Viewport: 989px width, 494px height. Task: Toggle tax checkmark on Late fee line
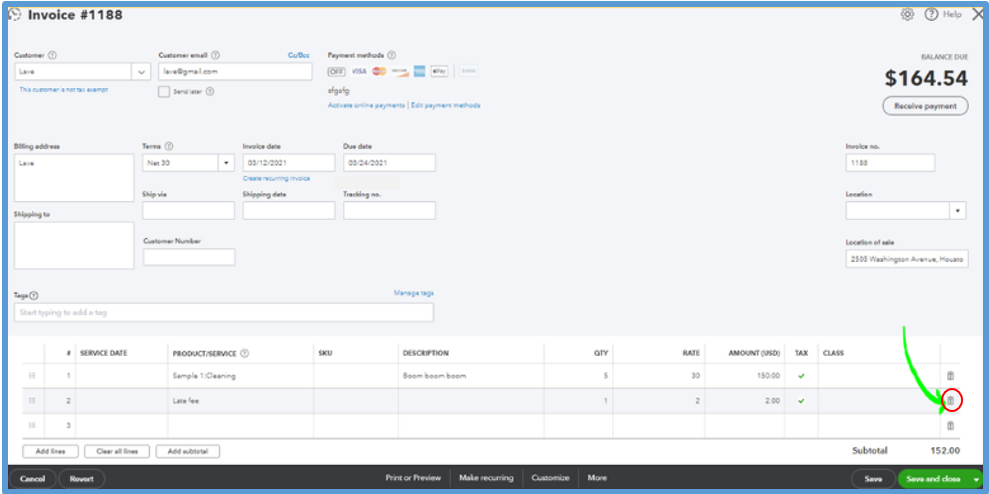(x=801, y=401)
